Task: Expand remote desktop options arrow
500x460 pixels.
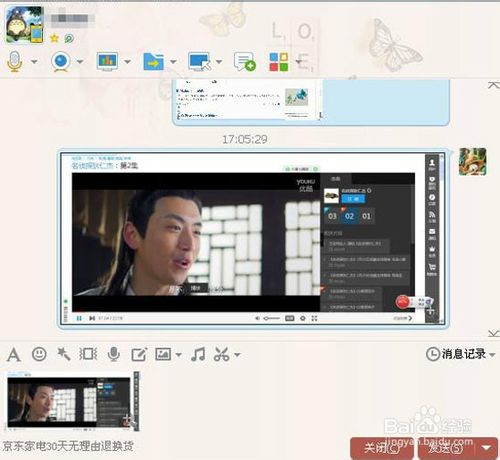Action: point(219,62)
